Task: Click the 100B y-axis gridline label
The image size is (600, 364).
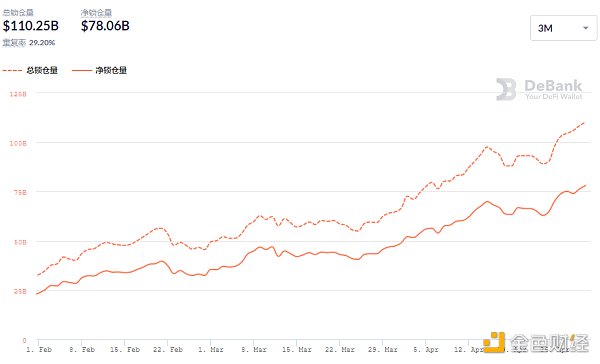Action: click(x=18, y=144)
